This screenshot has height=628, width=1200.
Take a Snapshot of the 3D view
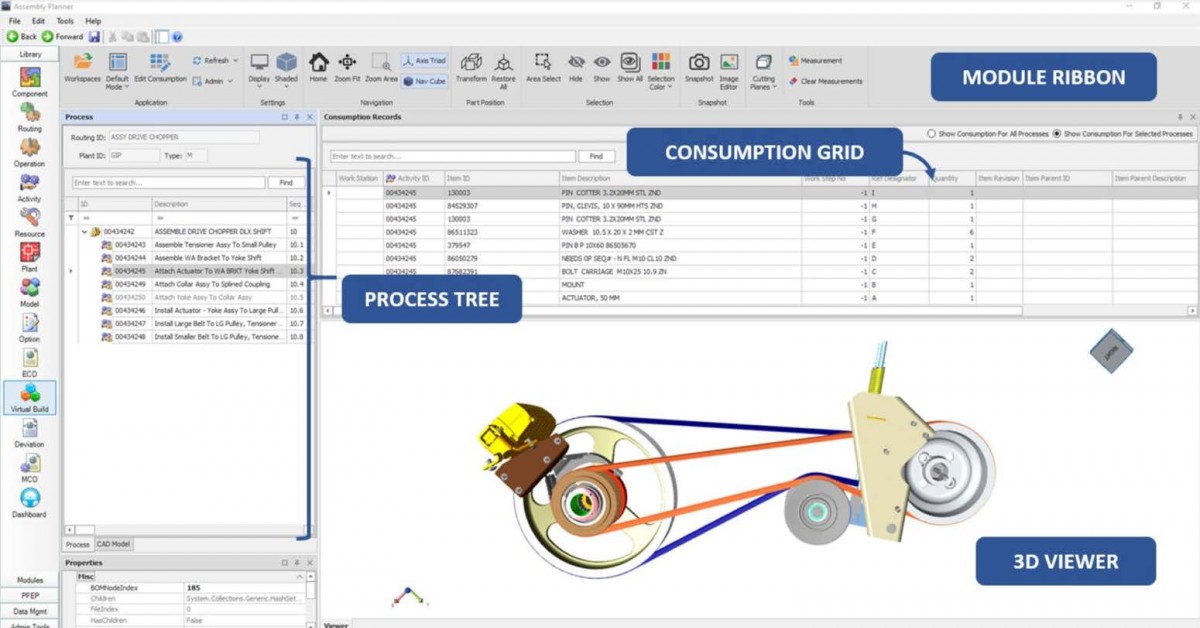click(x=698, y=68)
